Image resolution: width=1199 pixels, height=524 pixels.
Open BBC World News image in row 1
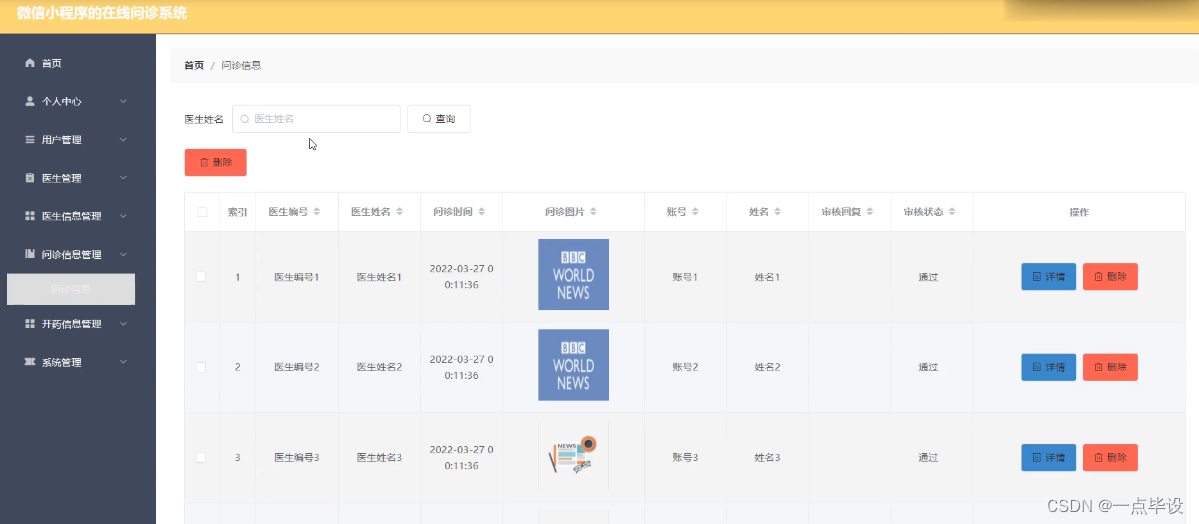574,275
